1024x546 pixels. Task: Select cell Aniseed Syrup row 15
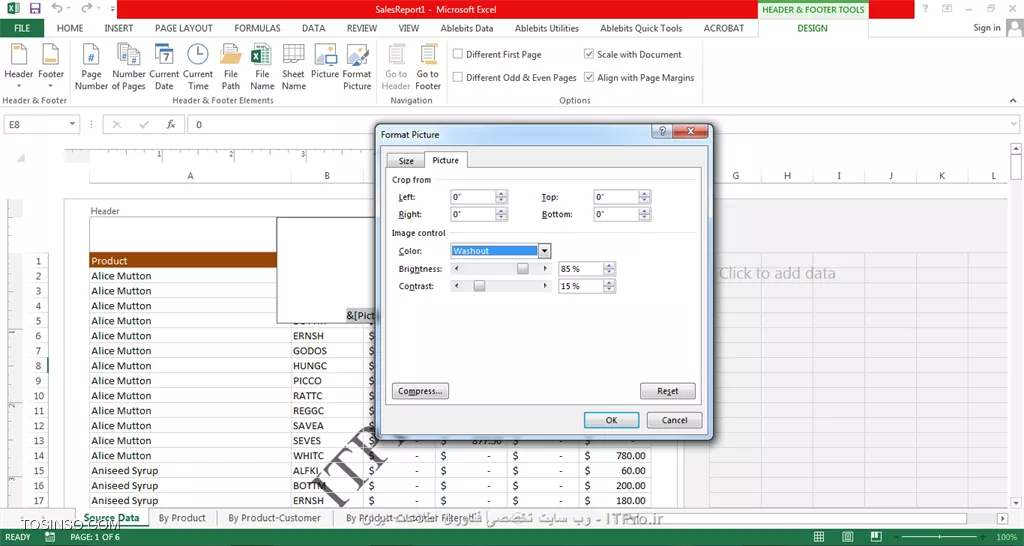tap(190, 471)
